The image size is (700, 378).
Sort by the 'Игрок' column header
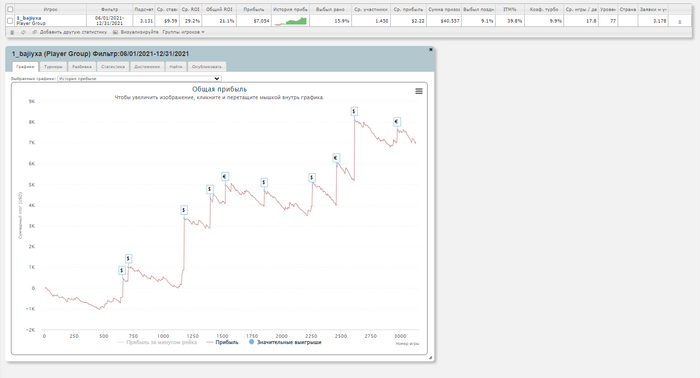tap(50, 9)
